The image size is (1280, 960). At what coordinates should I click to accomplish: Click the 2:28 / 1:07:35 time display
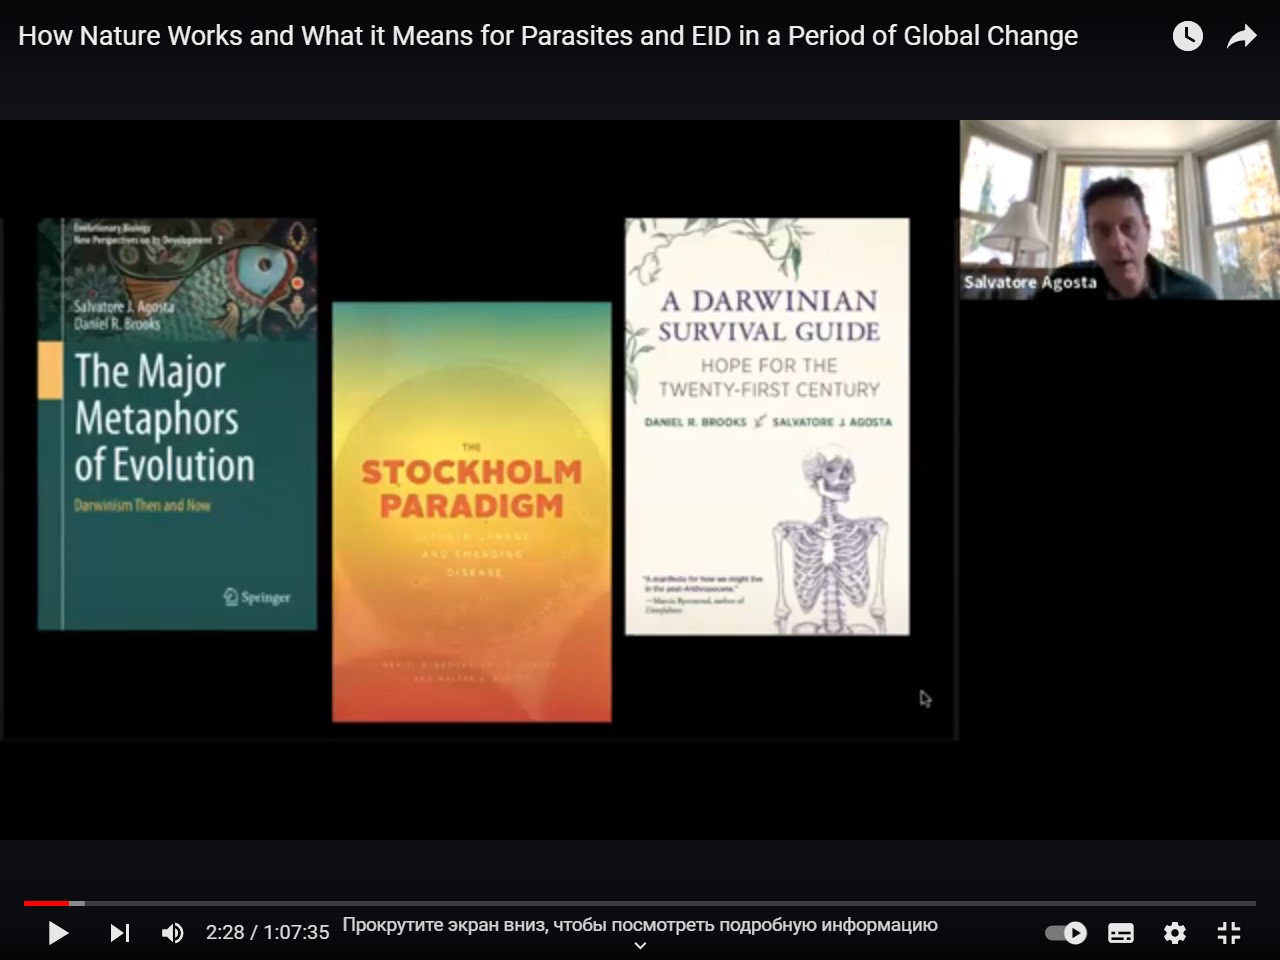pyautogui.click(x=267, y=932)
